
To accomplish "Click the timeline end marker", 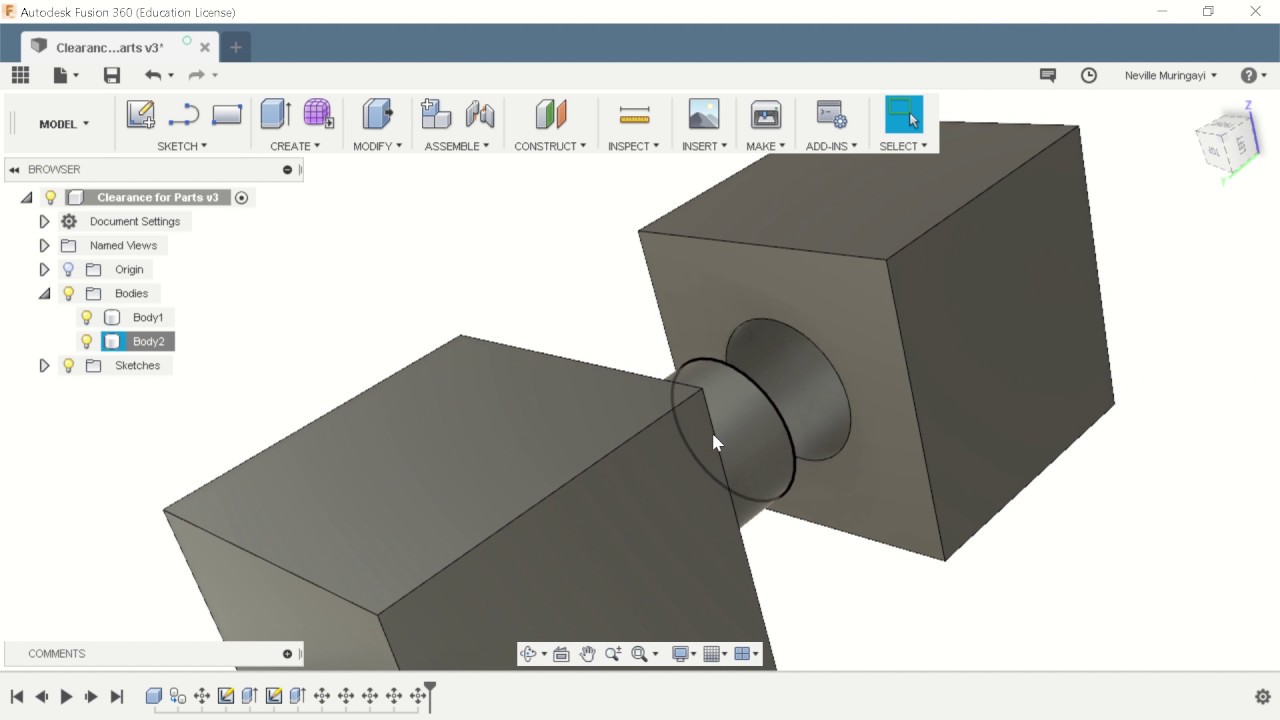I will [430, 695].
